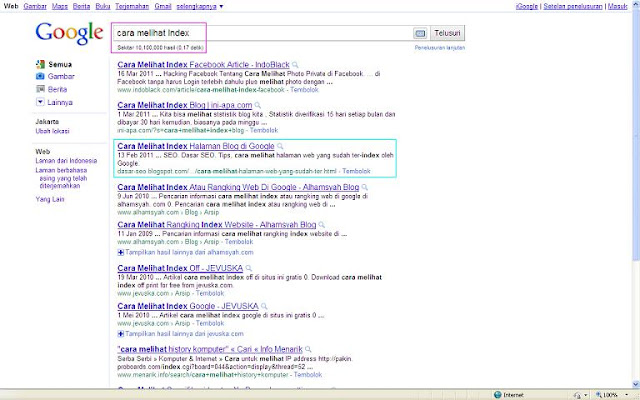Open the on-screen keyboard icon in search box
Image resolution: width=640 pixels, height=400 pixels.
coord(420,33)
